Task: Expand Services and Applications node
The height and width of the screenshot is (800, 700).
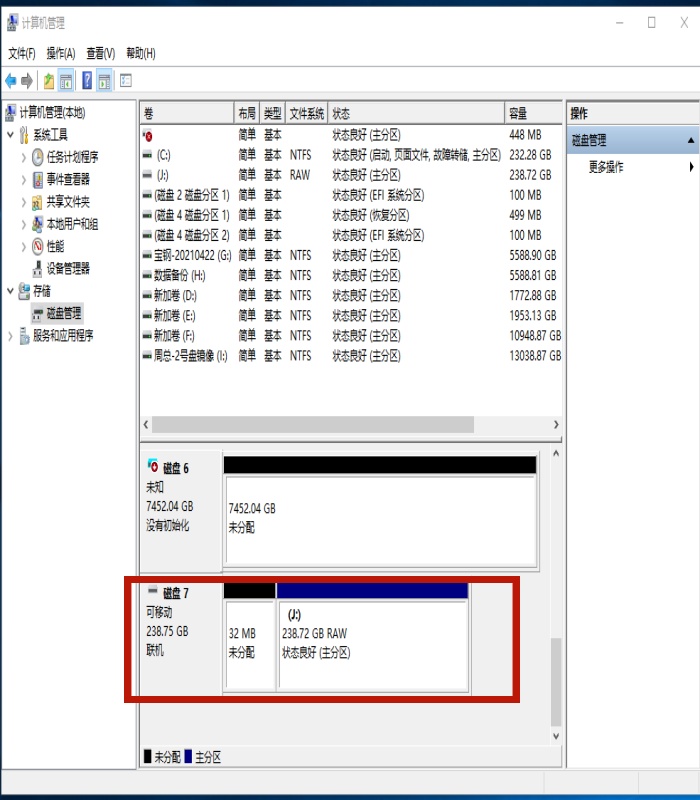Action: coord(10,336)
